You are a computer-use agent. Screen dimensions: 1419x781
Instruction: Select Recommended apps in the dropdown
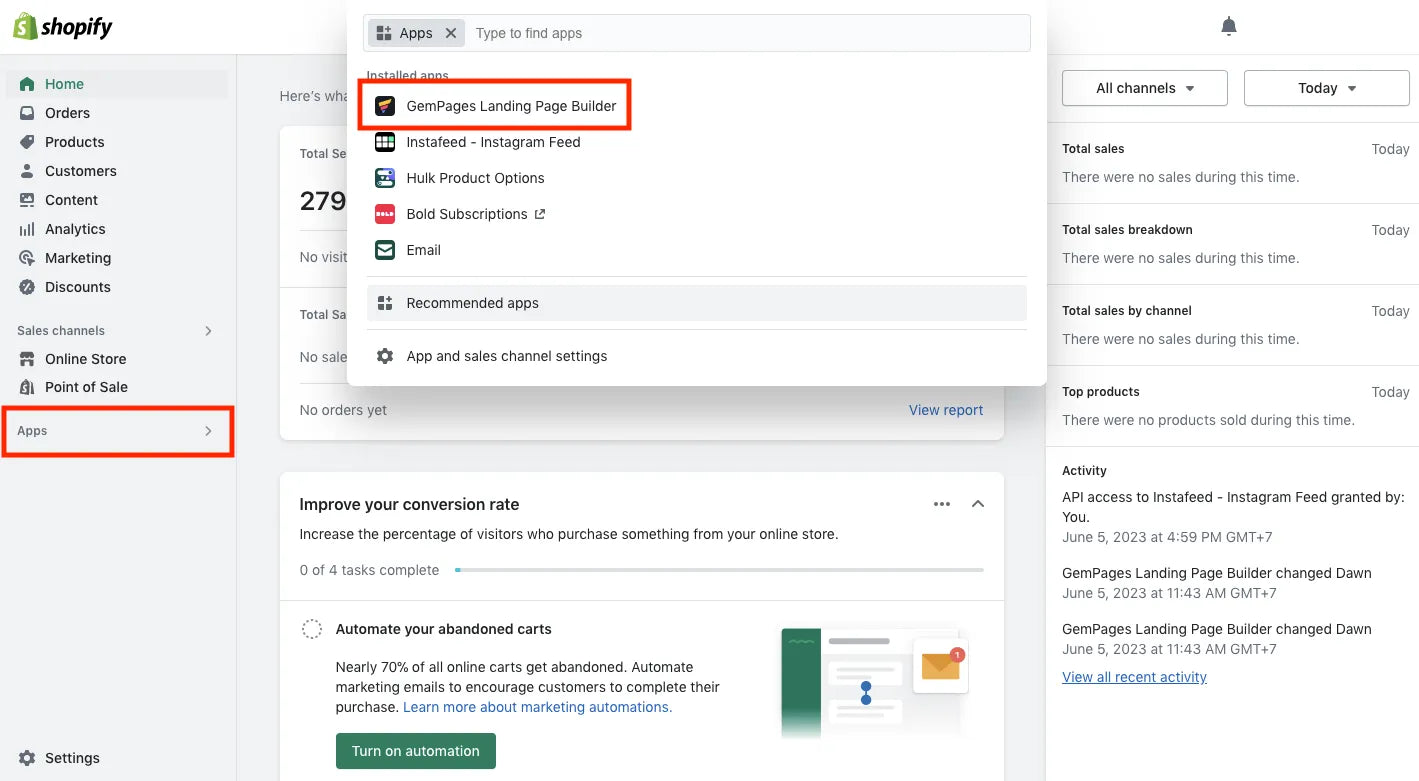click(x=696, y=303)
